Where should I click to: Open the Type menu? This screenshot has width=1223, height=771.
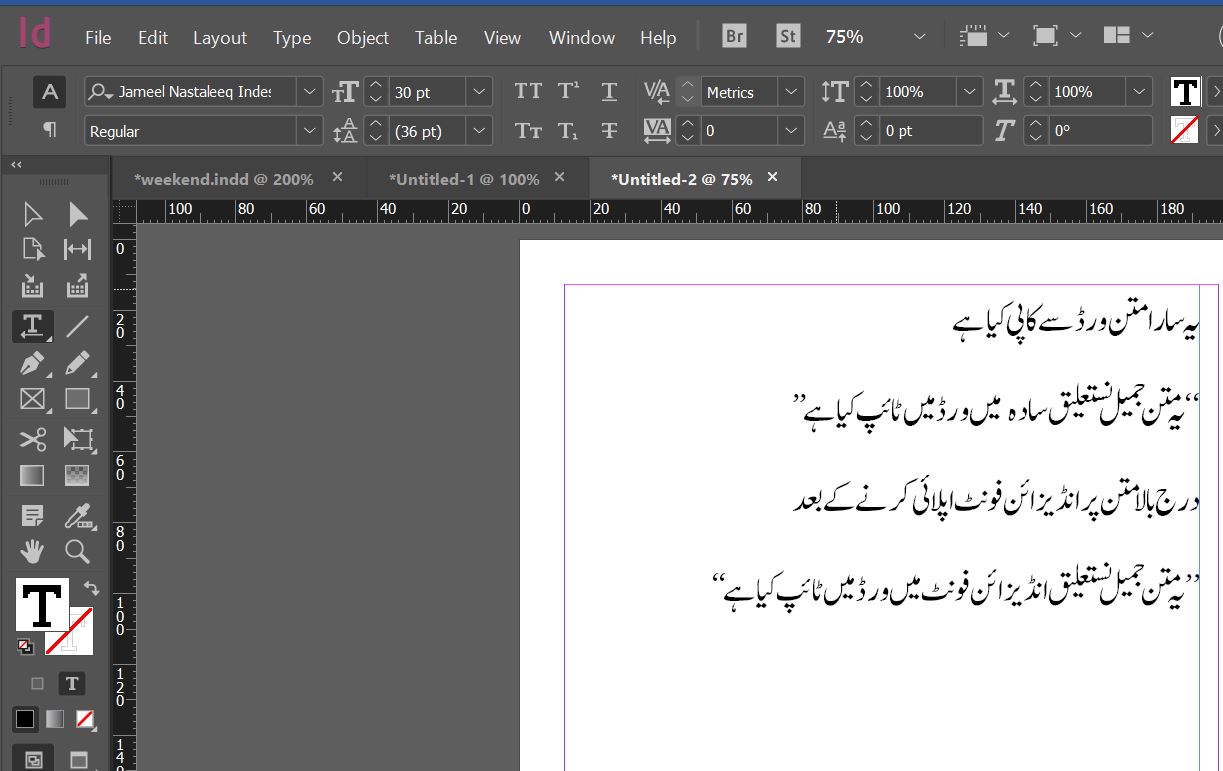(292, 37)
